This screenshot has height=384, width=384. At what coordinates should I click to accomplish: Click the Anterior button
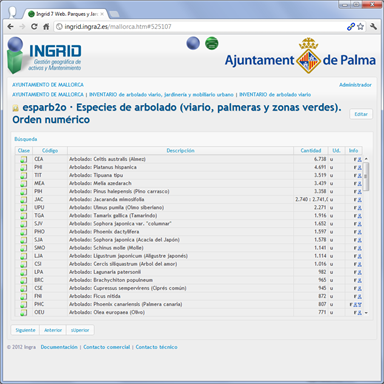pyautogui.click(x=53, y=330)
